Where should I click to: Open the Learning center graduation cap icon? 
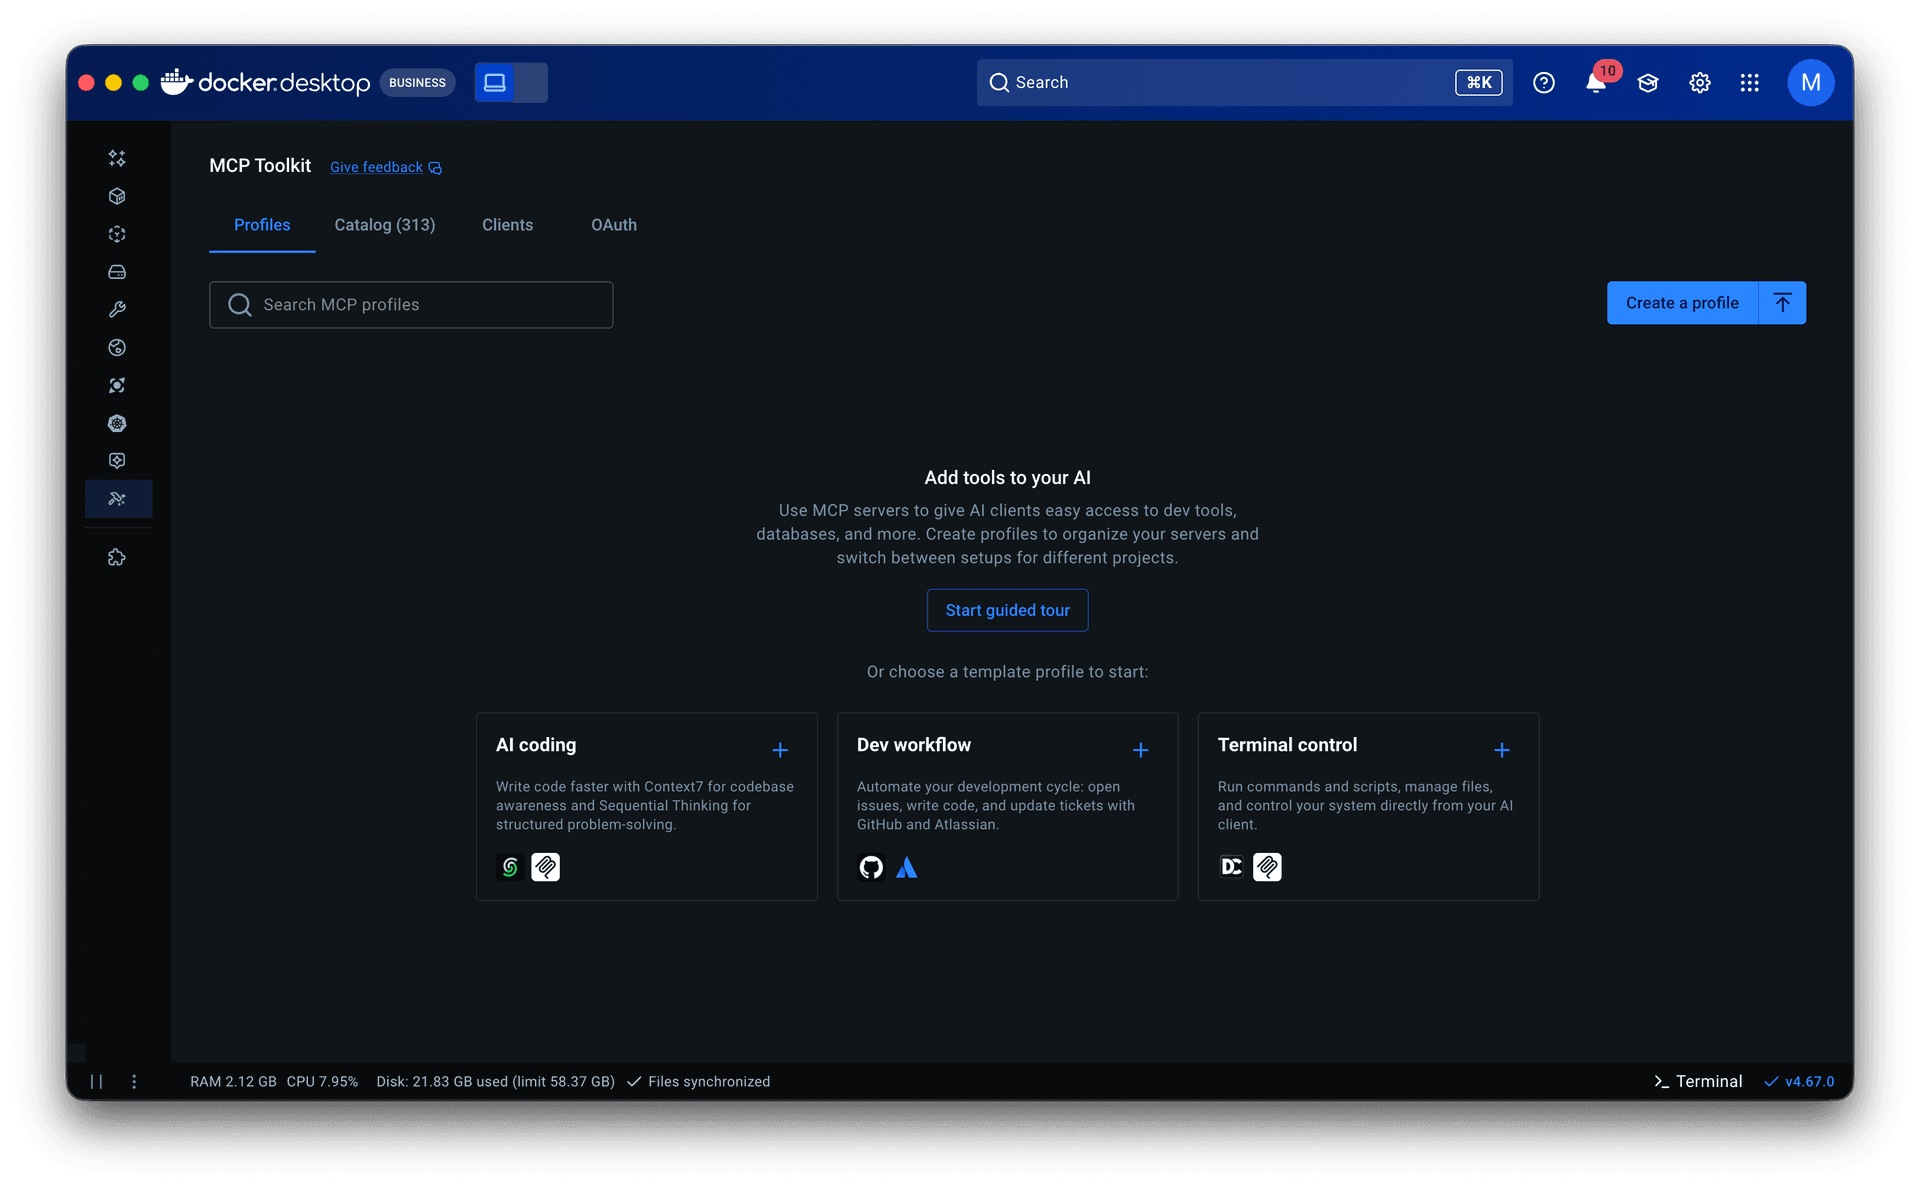point(1648,83)
